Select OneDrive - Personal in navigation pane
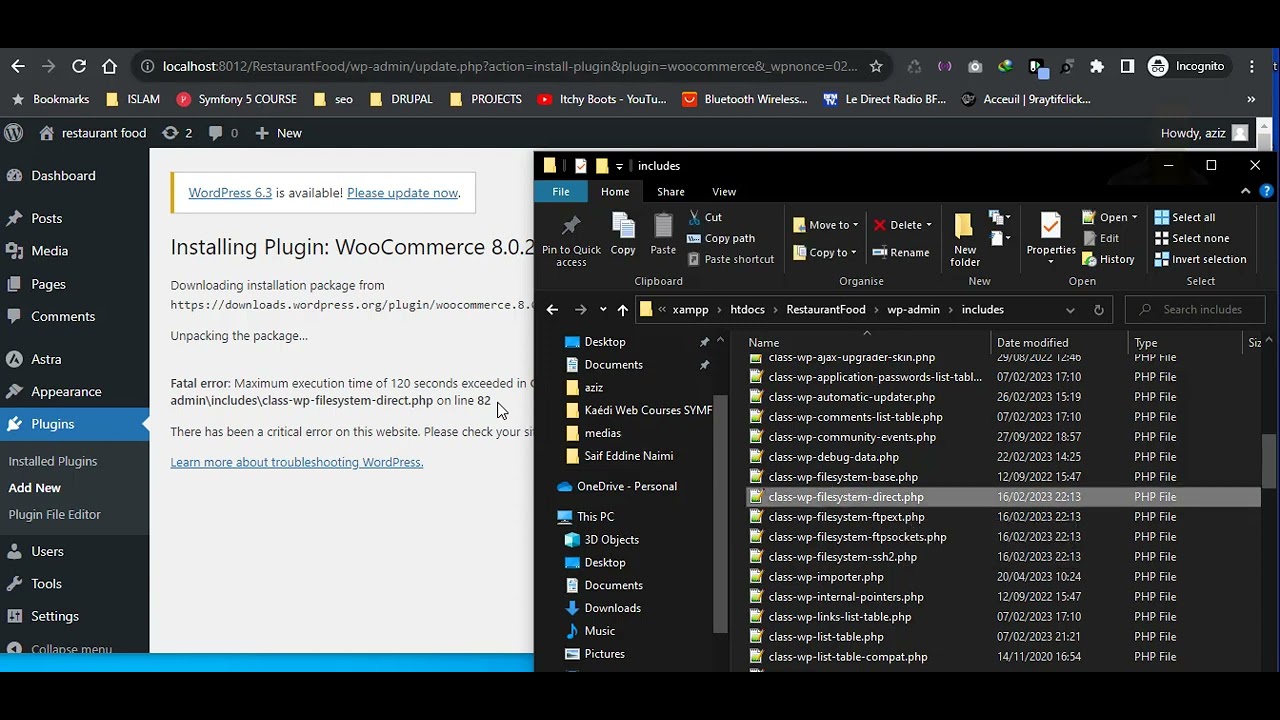Image resolution: width=1280 pixels, height=720 pixels. click(626, 486)
